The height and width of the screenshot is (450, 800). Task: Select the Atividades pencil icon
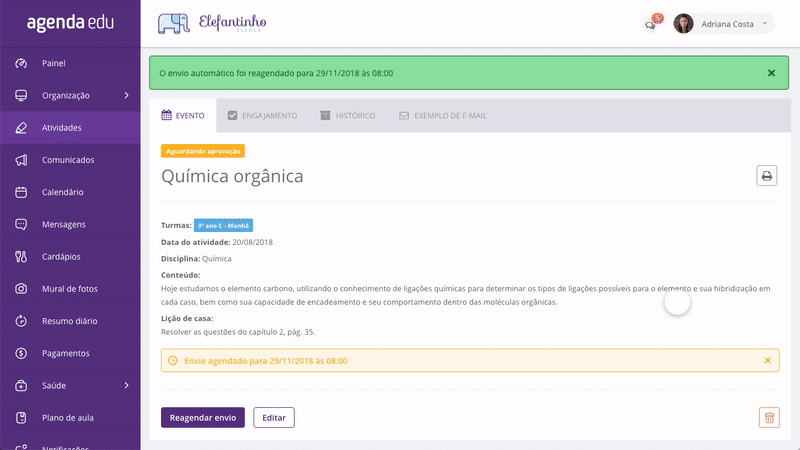click(x=21, y=128)
